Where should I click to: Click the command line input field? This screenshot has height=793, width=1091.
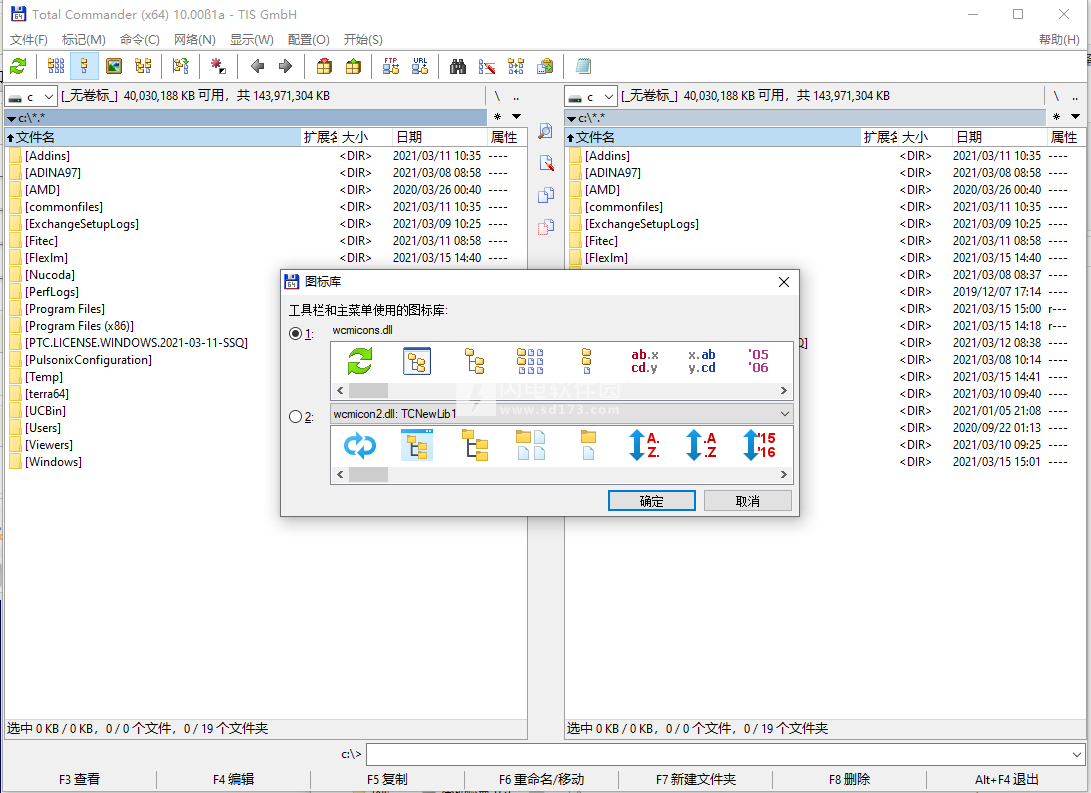pyautogui.click(x=717, y=754)
